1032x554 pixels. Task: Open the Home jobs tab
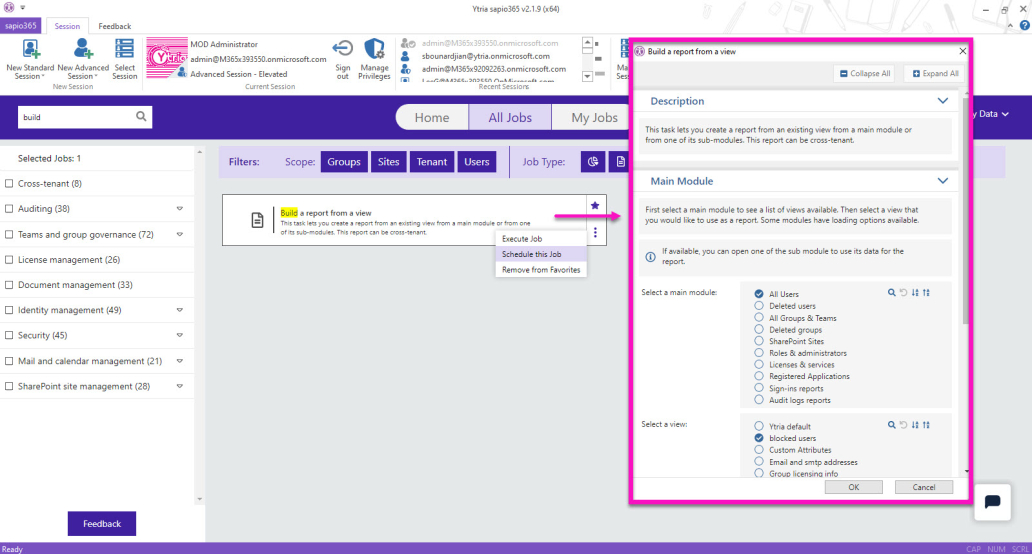coord(432,117)
